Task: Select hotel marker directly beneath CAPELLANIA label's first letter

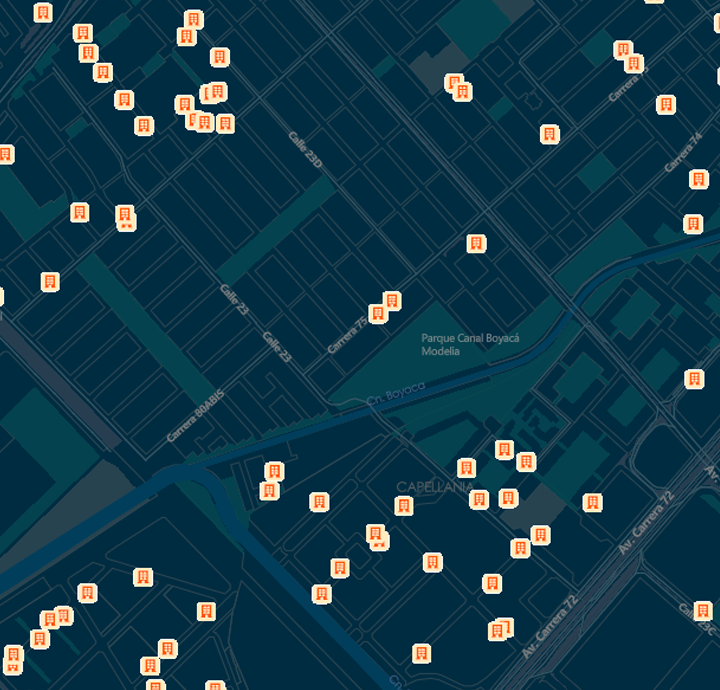Action: tap(403, 505)
